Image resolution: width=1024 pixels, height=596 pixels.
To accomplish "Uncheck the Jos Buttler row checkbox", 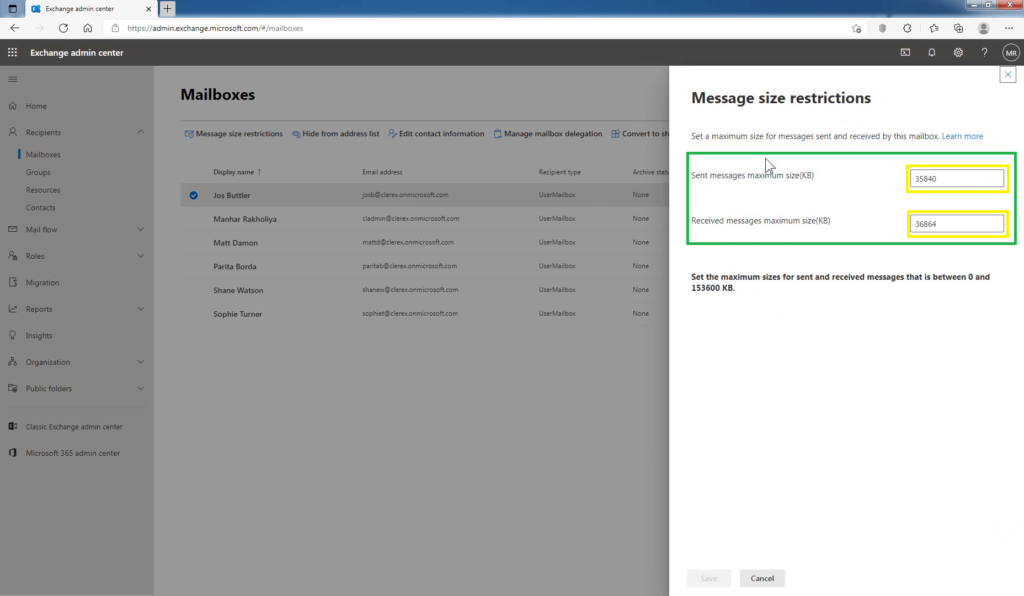I will click(193, 195).
